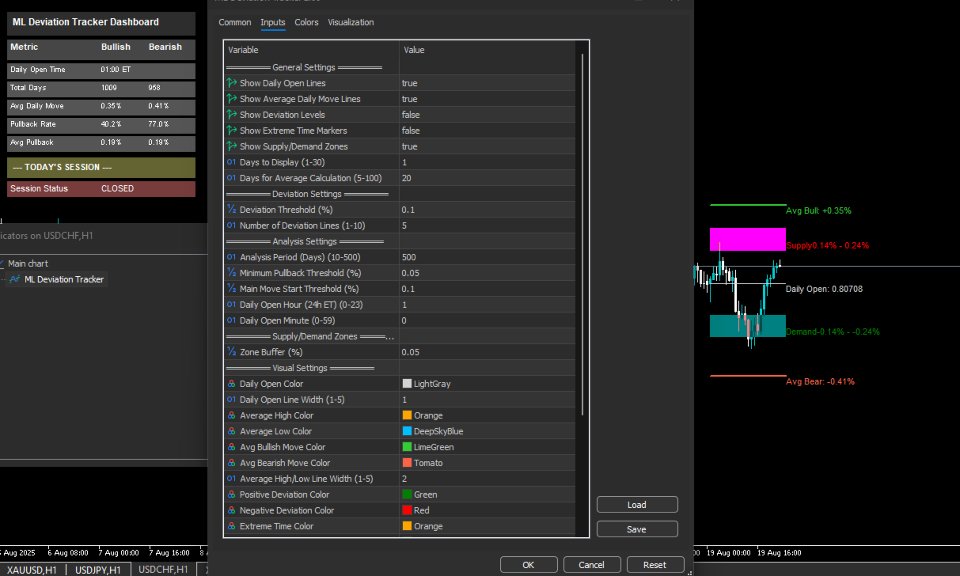Click the magenta Supply zone on chart
This screenshot has width=960, height=576.
(748, 239)
